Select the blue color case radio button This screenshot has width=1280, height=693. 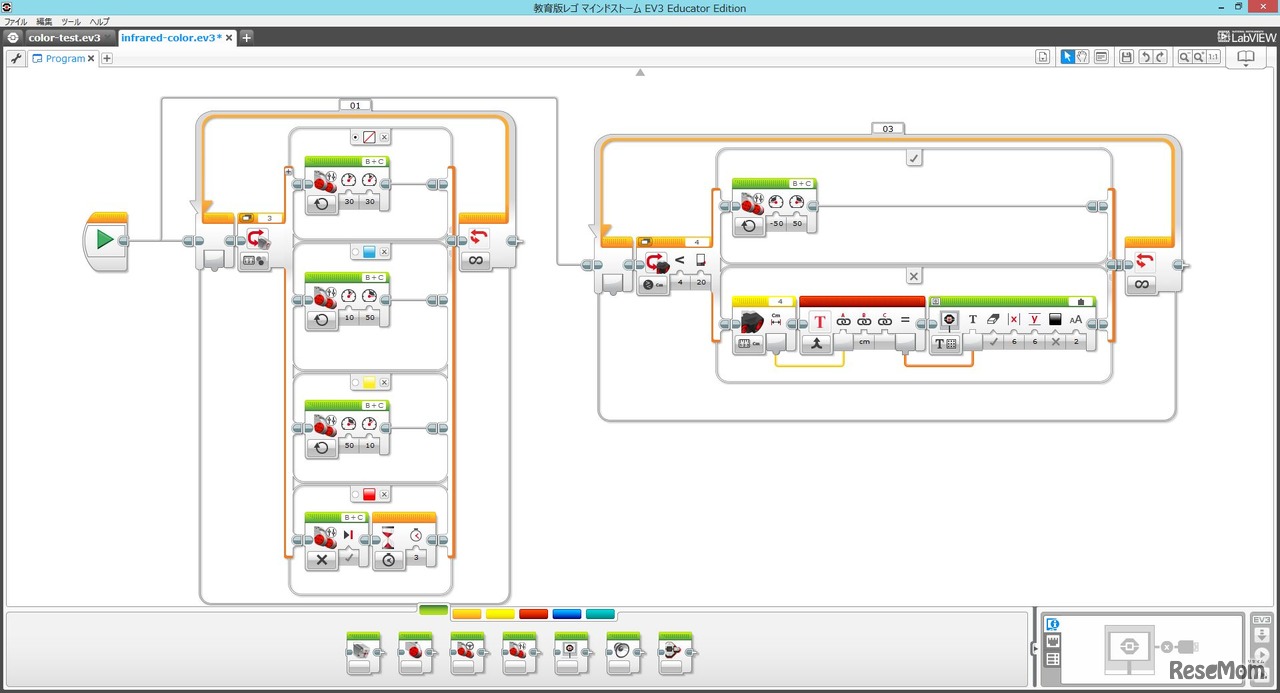(x=354, y=252)
